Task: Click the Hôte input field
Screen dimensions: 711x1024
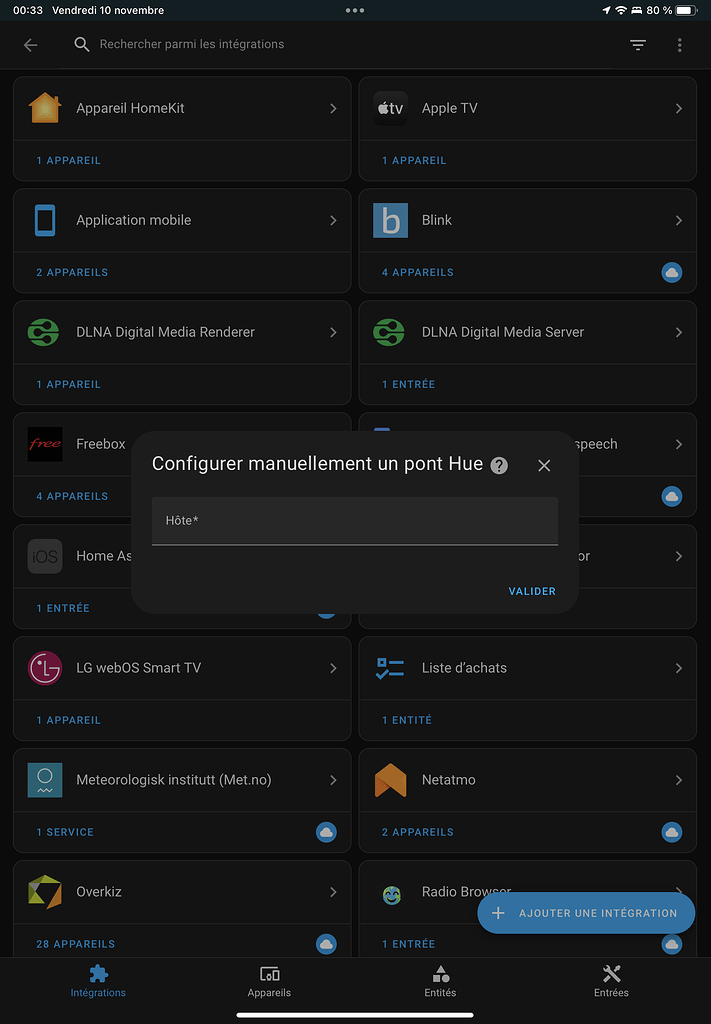Action: pyautogui.click(x=355, y=520)
